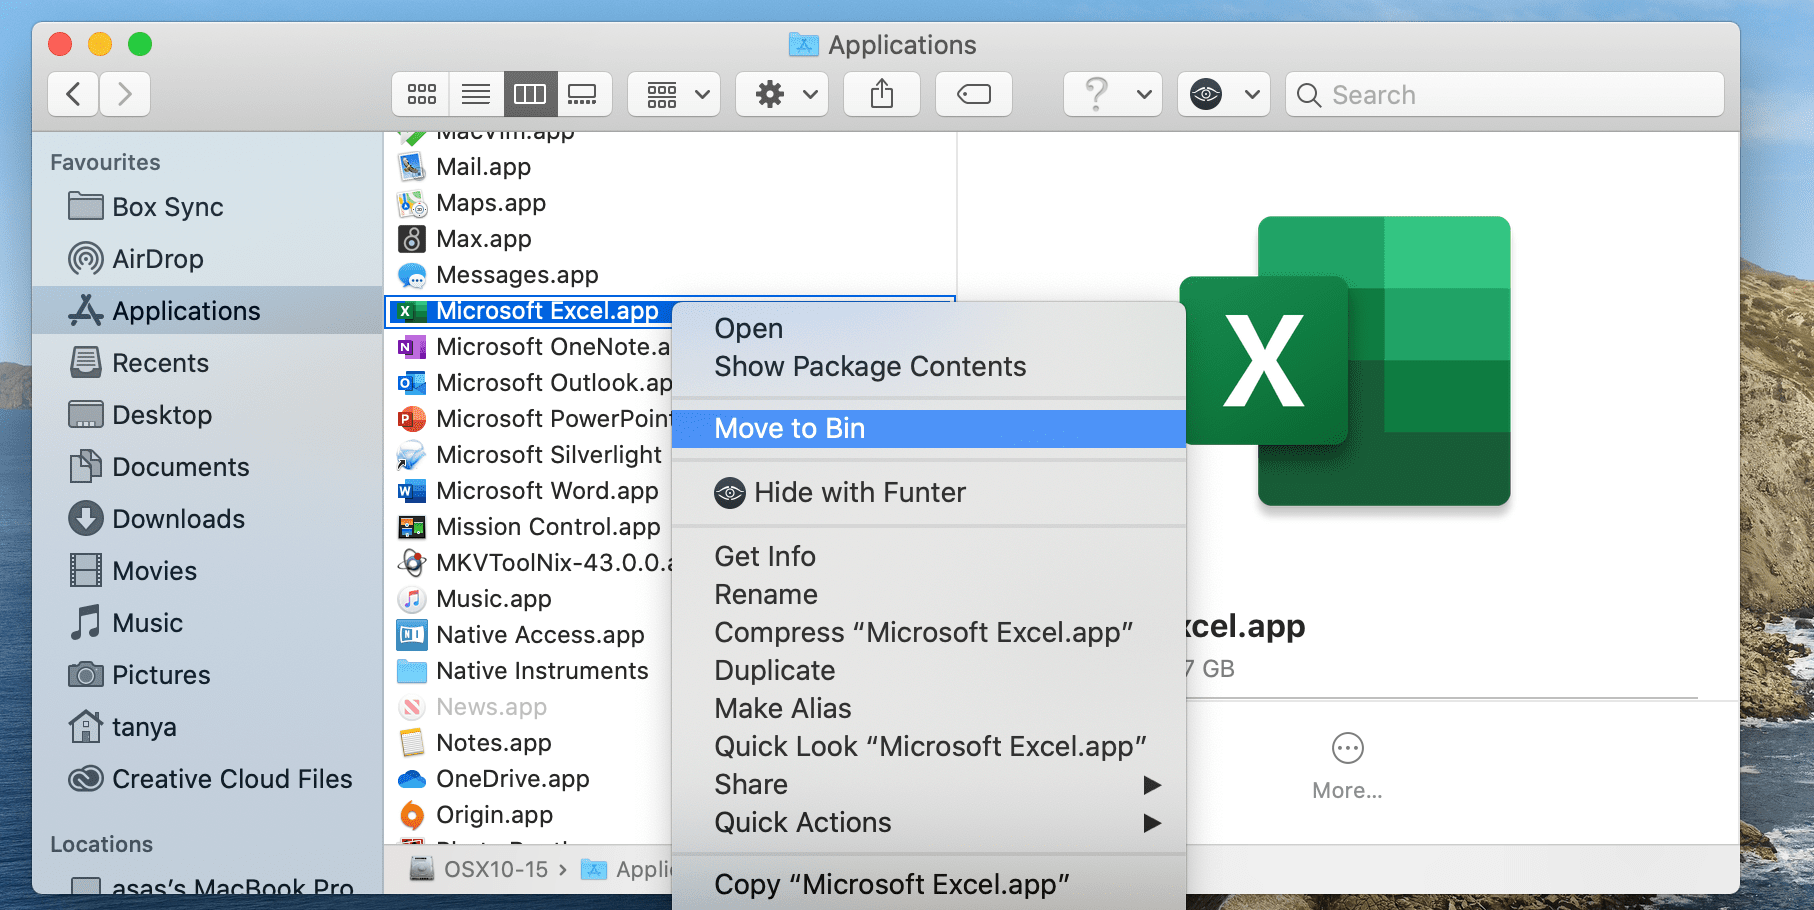Viewport: 1814px width, 910px height.
Task: Select Show Package Contents
Action: coord(869,366)
